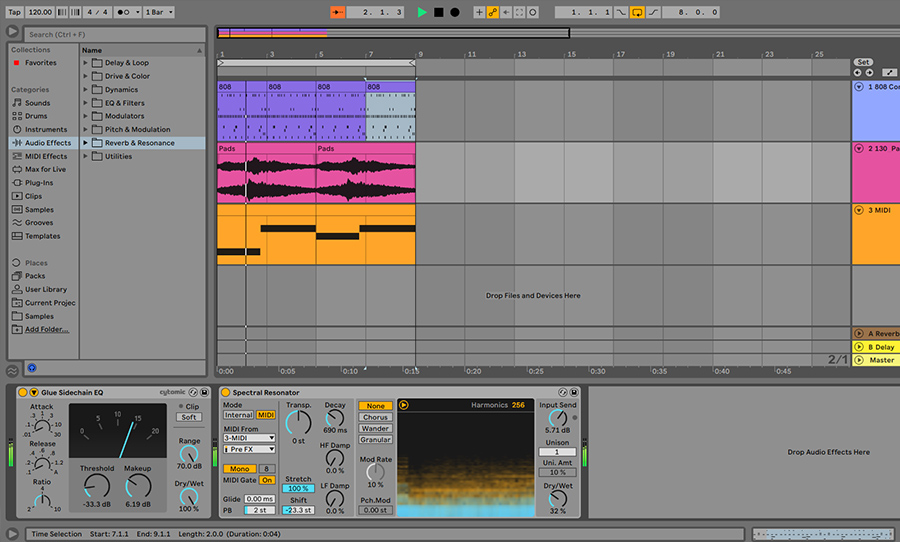
Task: Click the Capture MIDI bracket icon
Action: 519,12
